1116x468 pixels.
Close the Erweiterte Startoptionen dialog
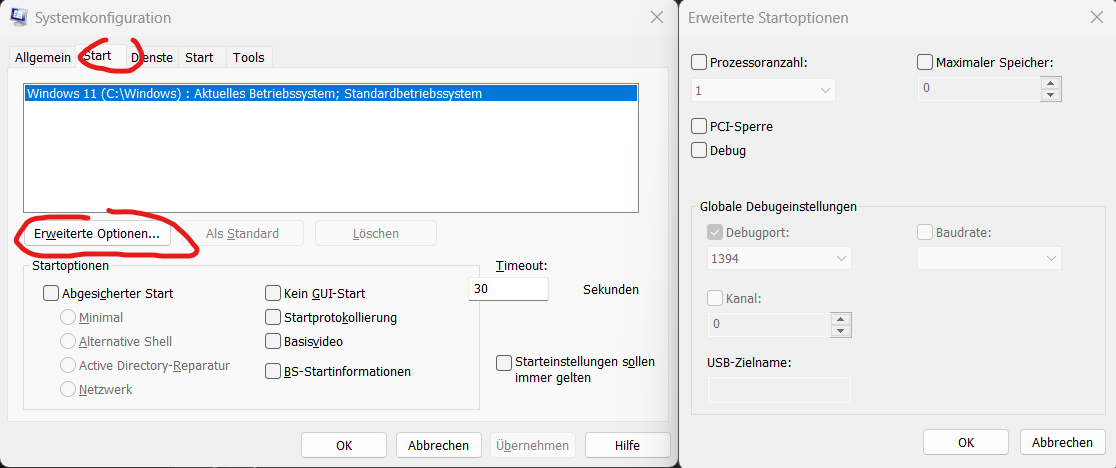1097,17
